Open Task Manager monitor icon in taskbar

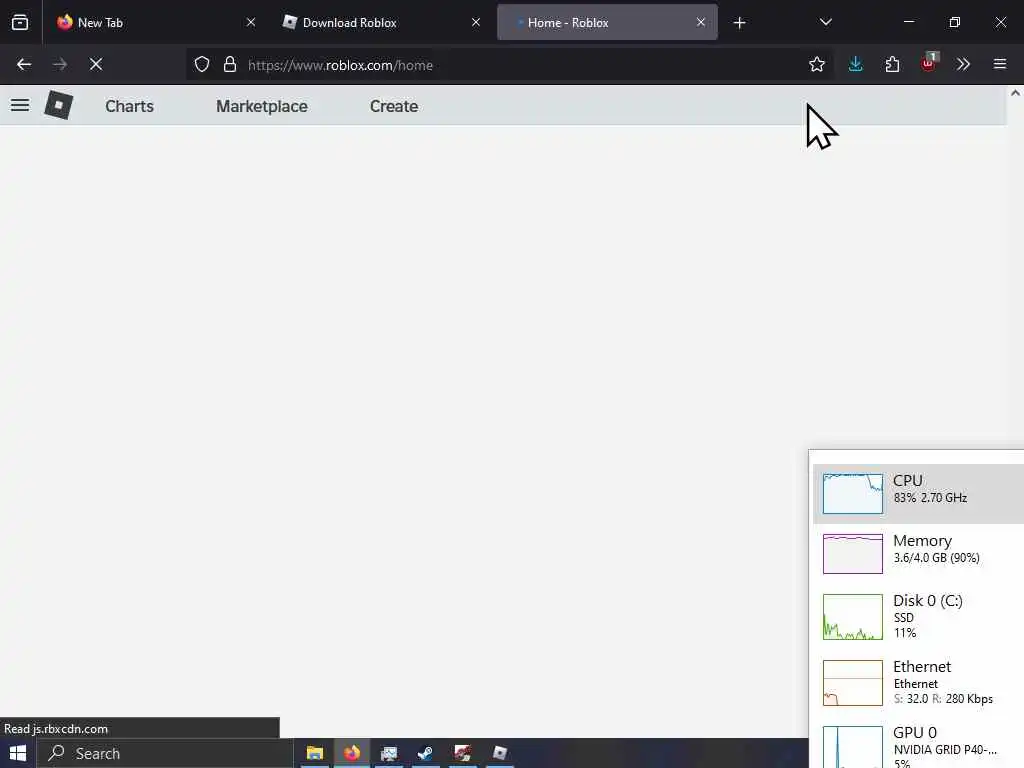point(389,753)
